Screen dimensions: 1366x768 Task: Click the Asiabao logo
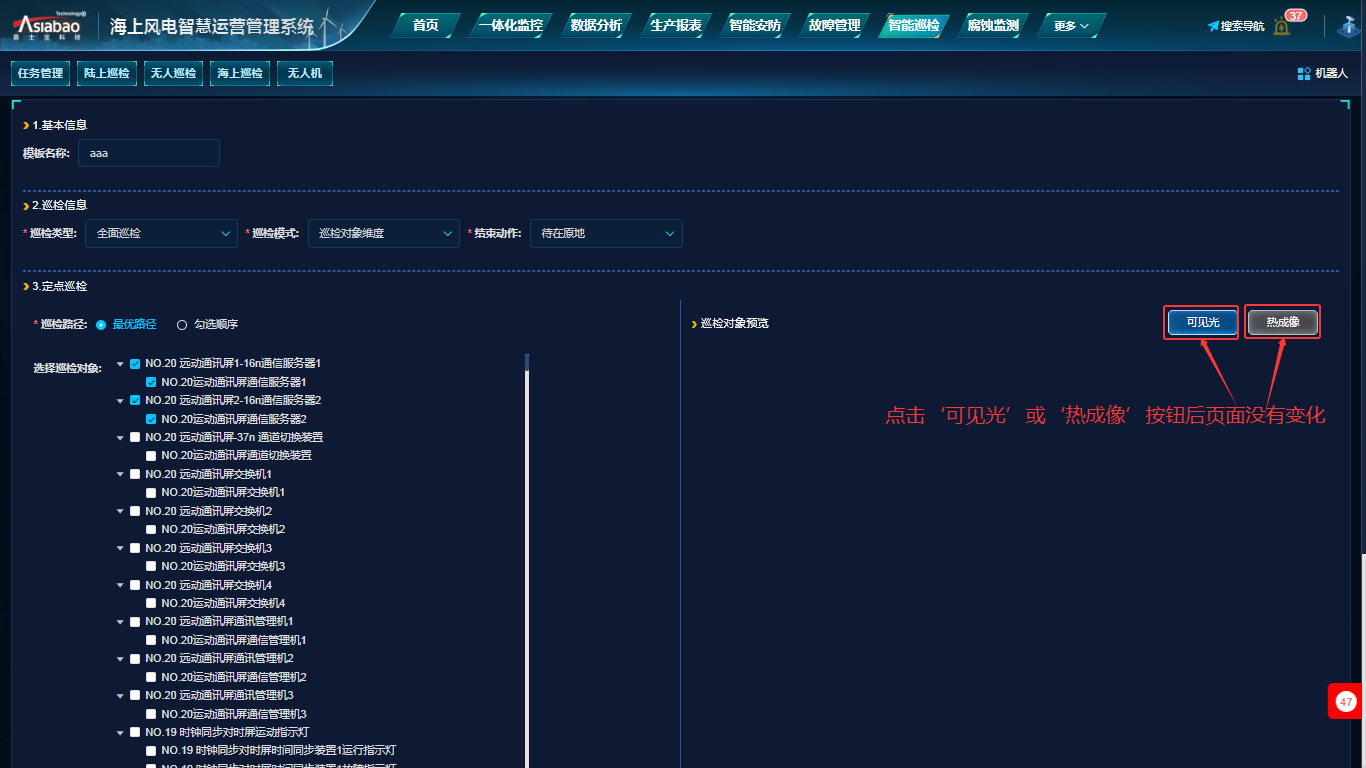pyautogui.click(x=48, y=26)
